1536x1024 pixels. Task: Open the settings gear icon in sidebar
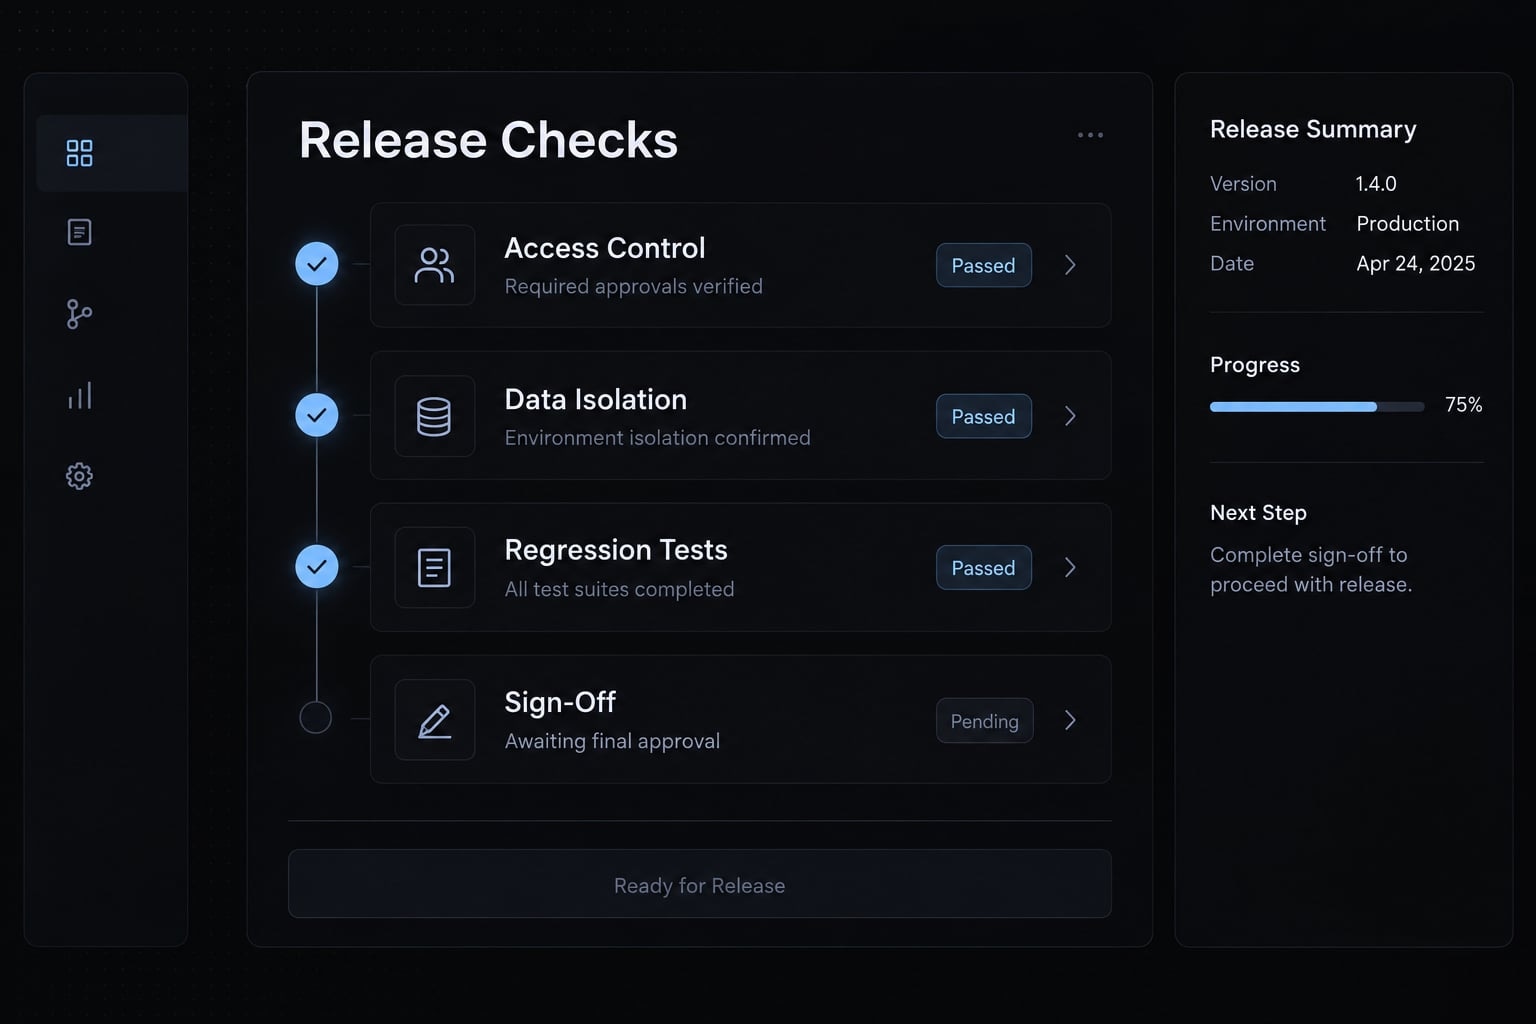click(x=79, y=476)
